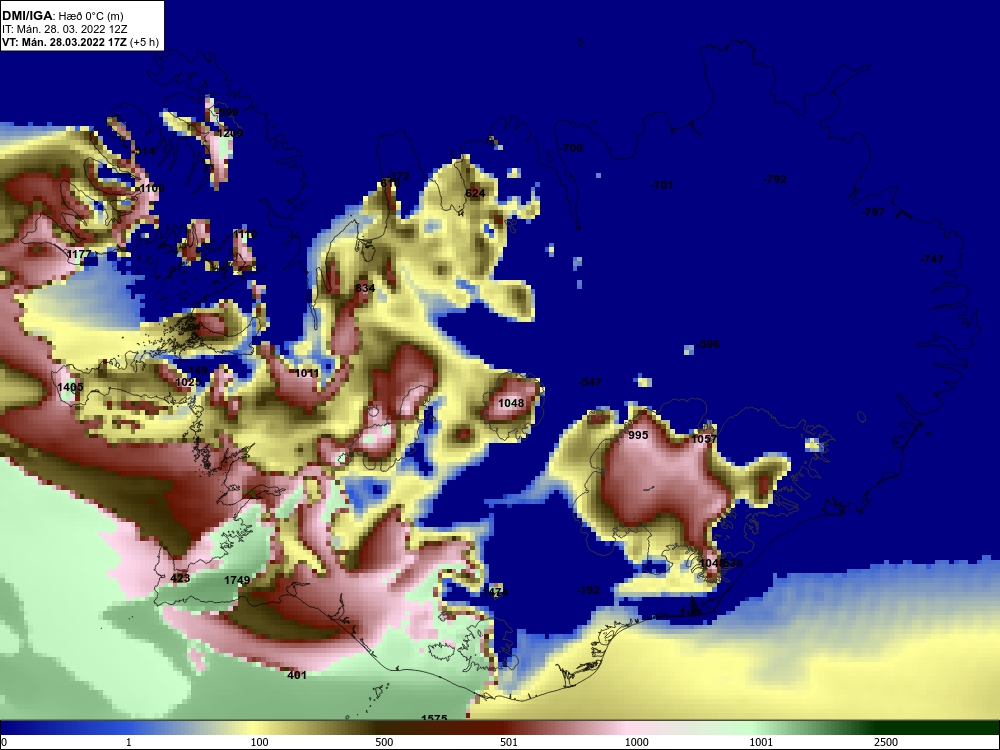Screen dimensions: 1000x750
Task: Click the 1025 value label on the map
Action: click(x=188, y=382)
